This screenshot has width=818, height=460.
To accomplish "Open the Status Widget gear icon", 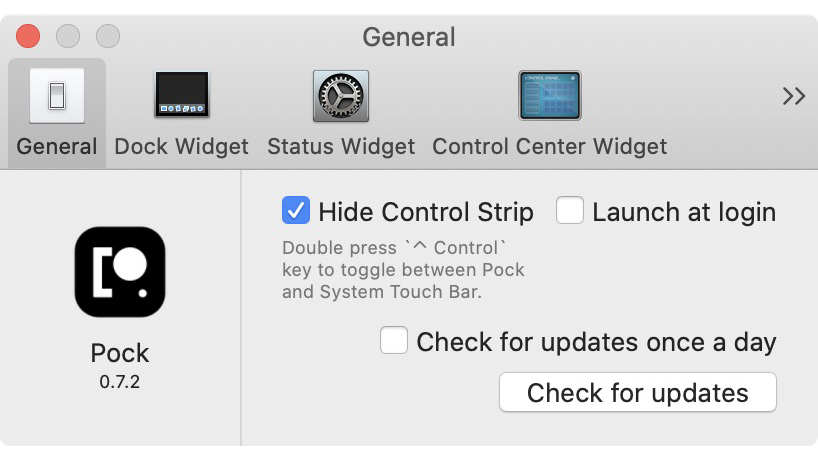I will click(x=341, y=96).
